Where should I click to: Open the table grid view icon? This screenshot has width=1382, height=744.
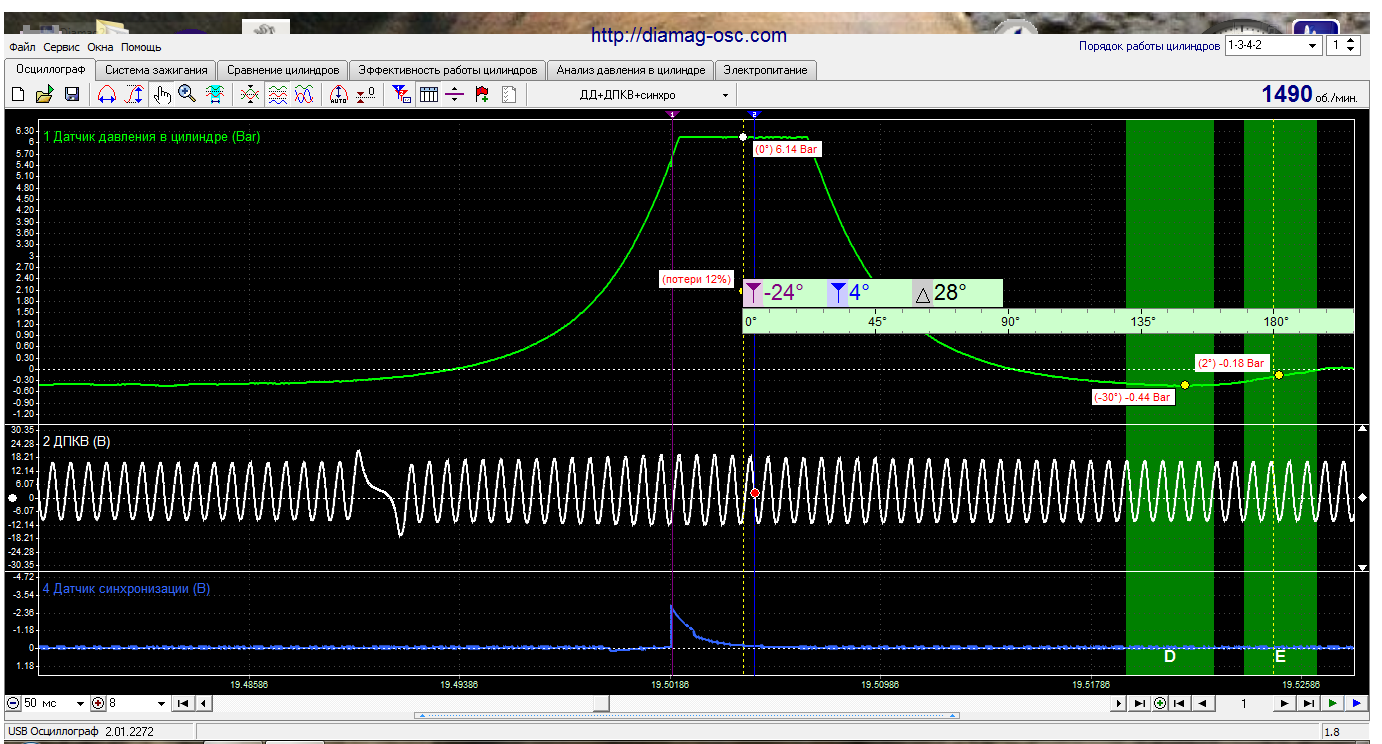click(x=429, y=94)
